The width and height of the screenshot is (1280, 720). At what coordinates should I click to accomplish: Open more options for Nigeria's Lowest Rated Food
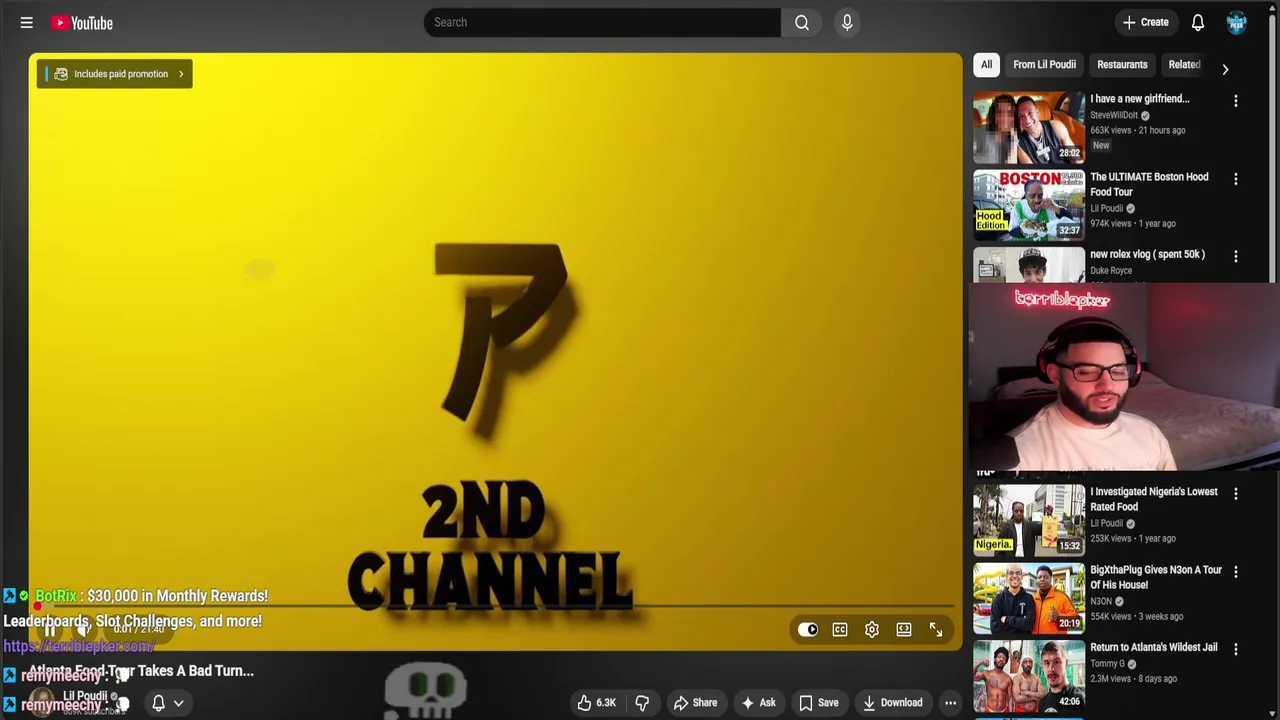tap(1236, 494)
